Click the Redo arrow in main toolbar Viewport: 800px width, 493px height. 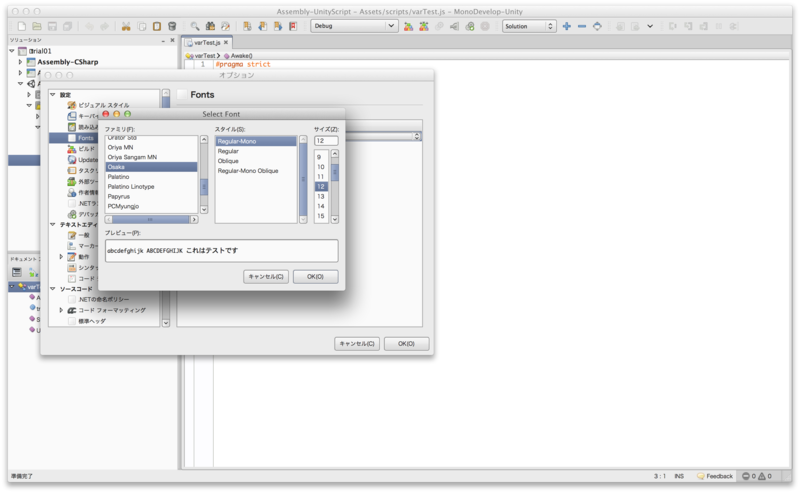104,26
